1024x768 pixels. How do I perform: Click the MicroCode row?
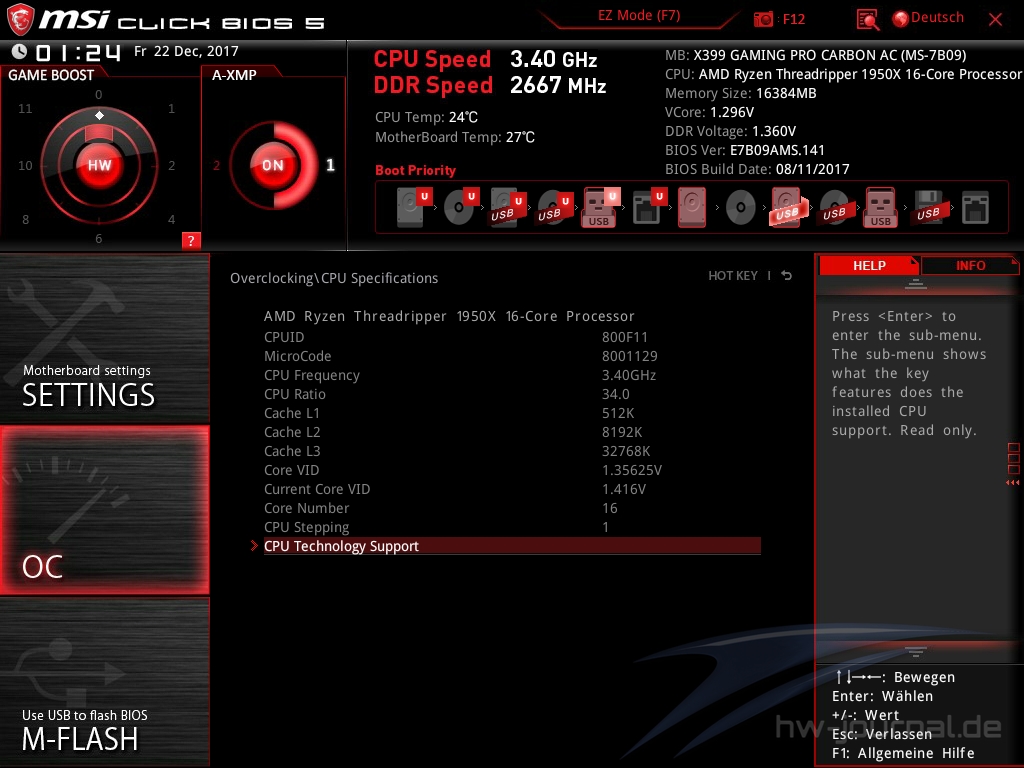pos(512,356)
